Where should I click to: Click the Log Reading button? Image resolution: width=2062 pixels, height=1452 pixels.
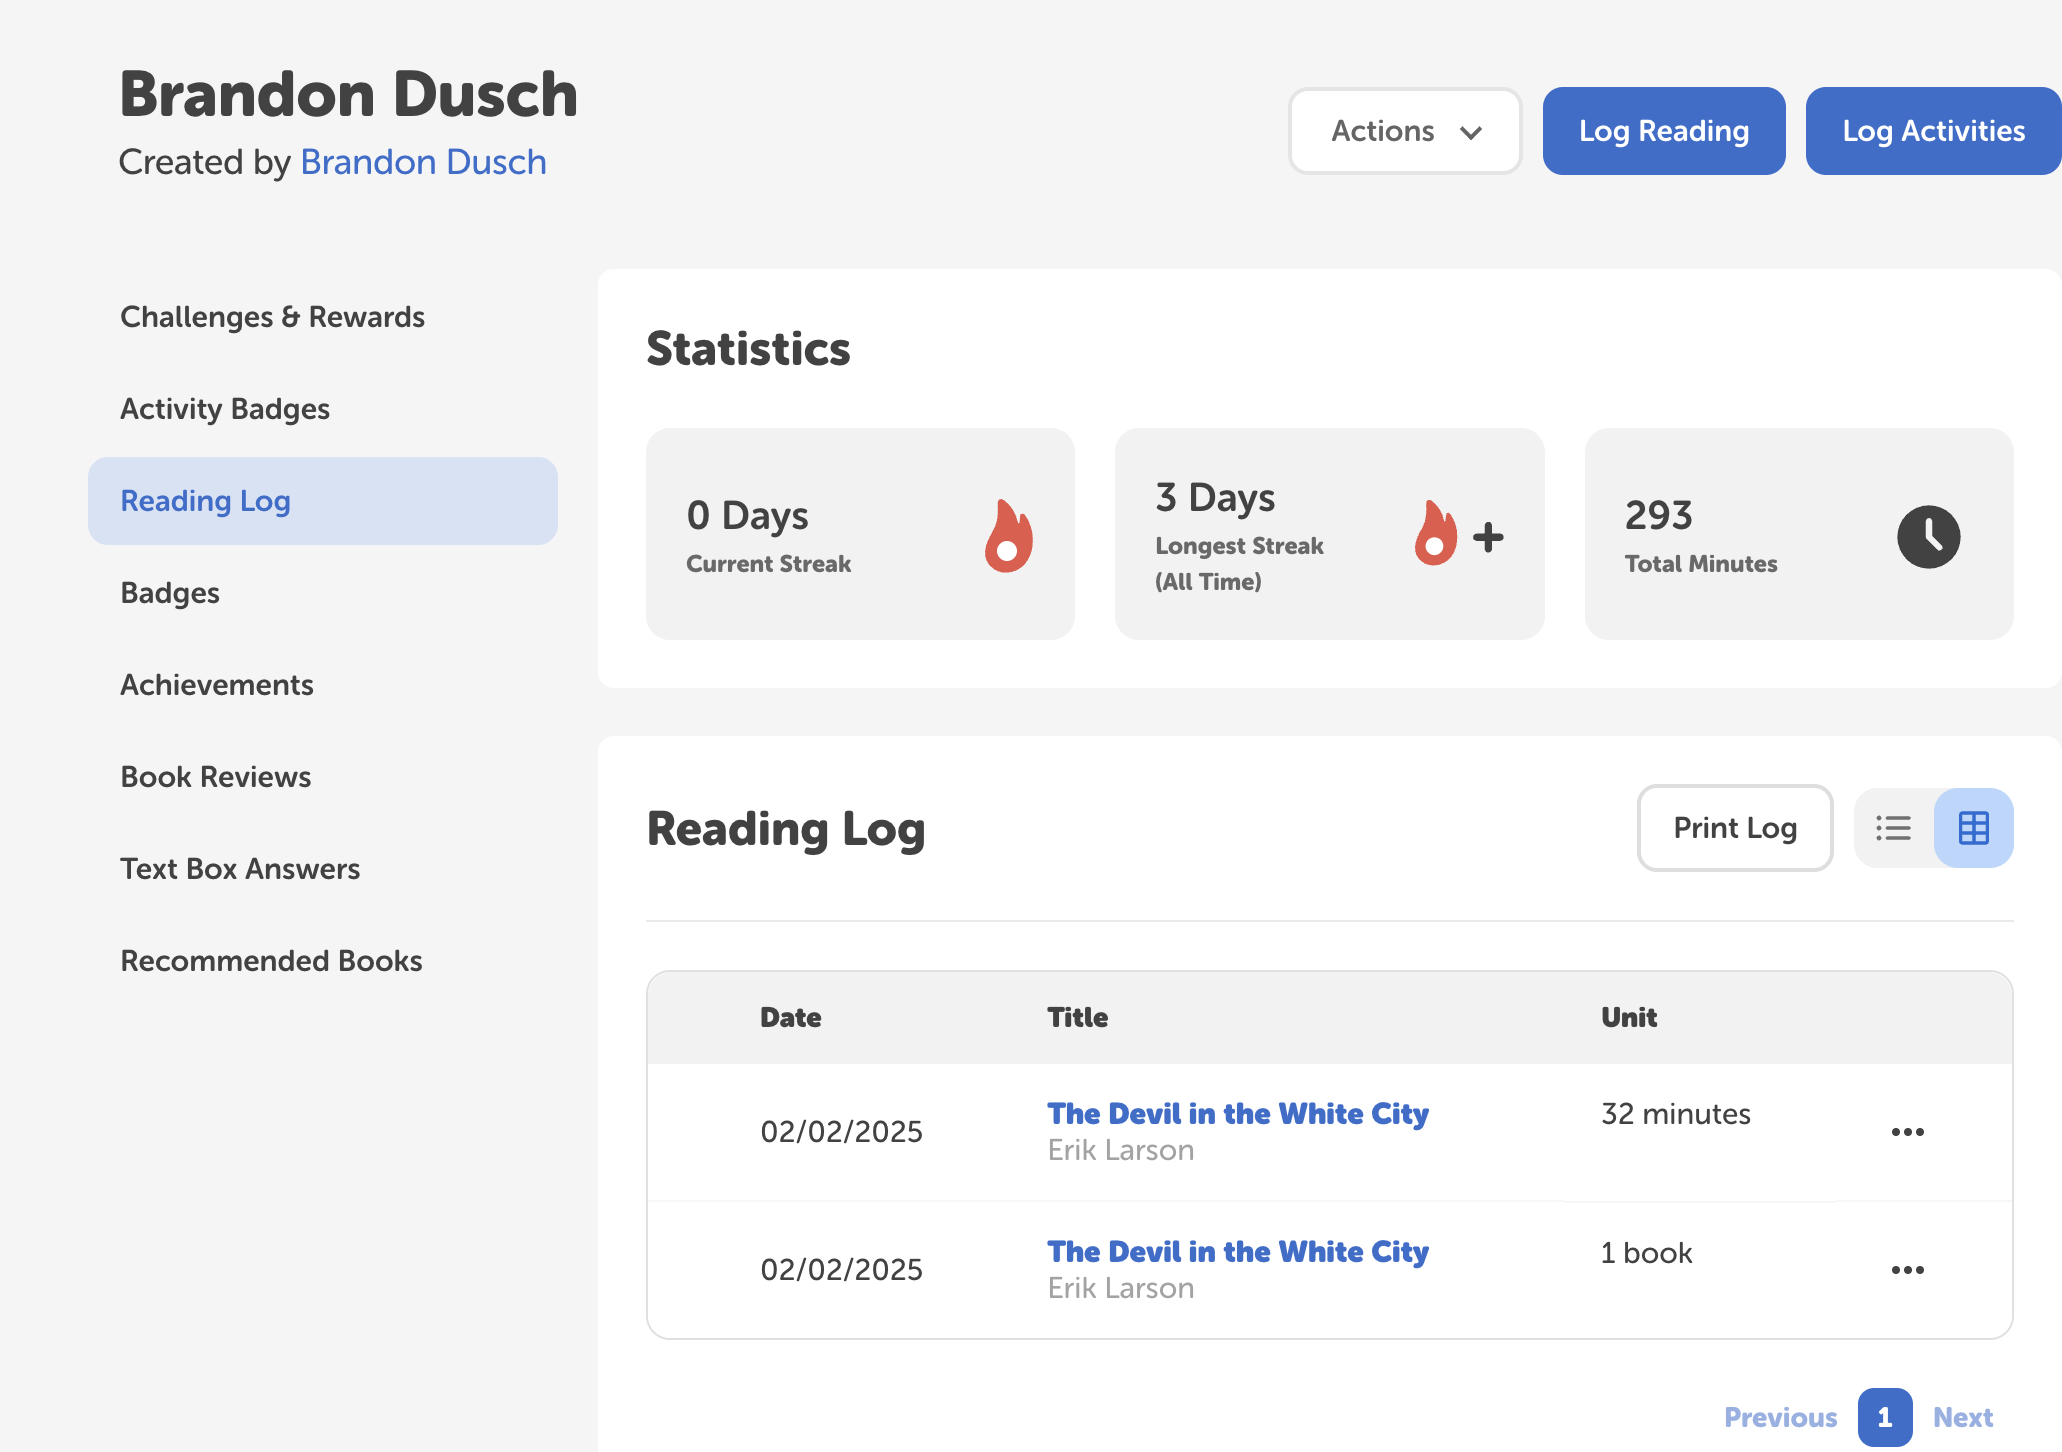pos(1663,130)
